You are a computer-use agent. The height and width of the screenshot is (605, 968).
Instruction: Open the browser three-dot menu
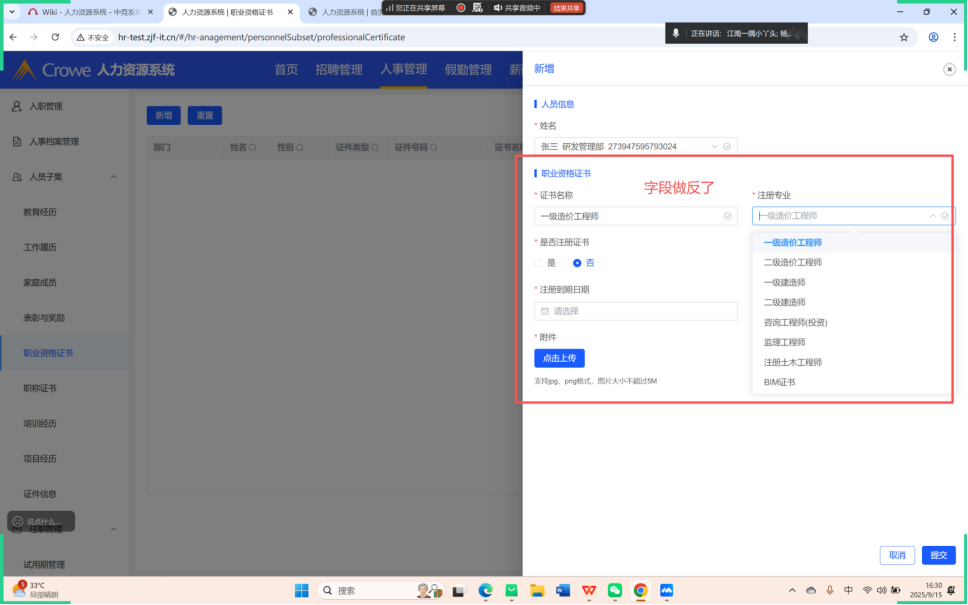pyautogui.click(x=954, y=37)
